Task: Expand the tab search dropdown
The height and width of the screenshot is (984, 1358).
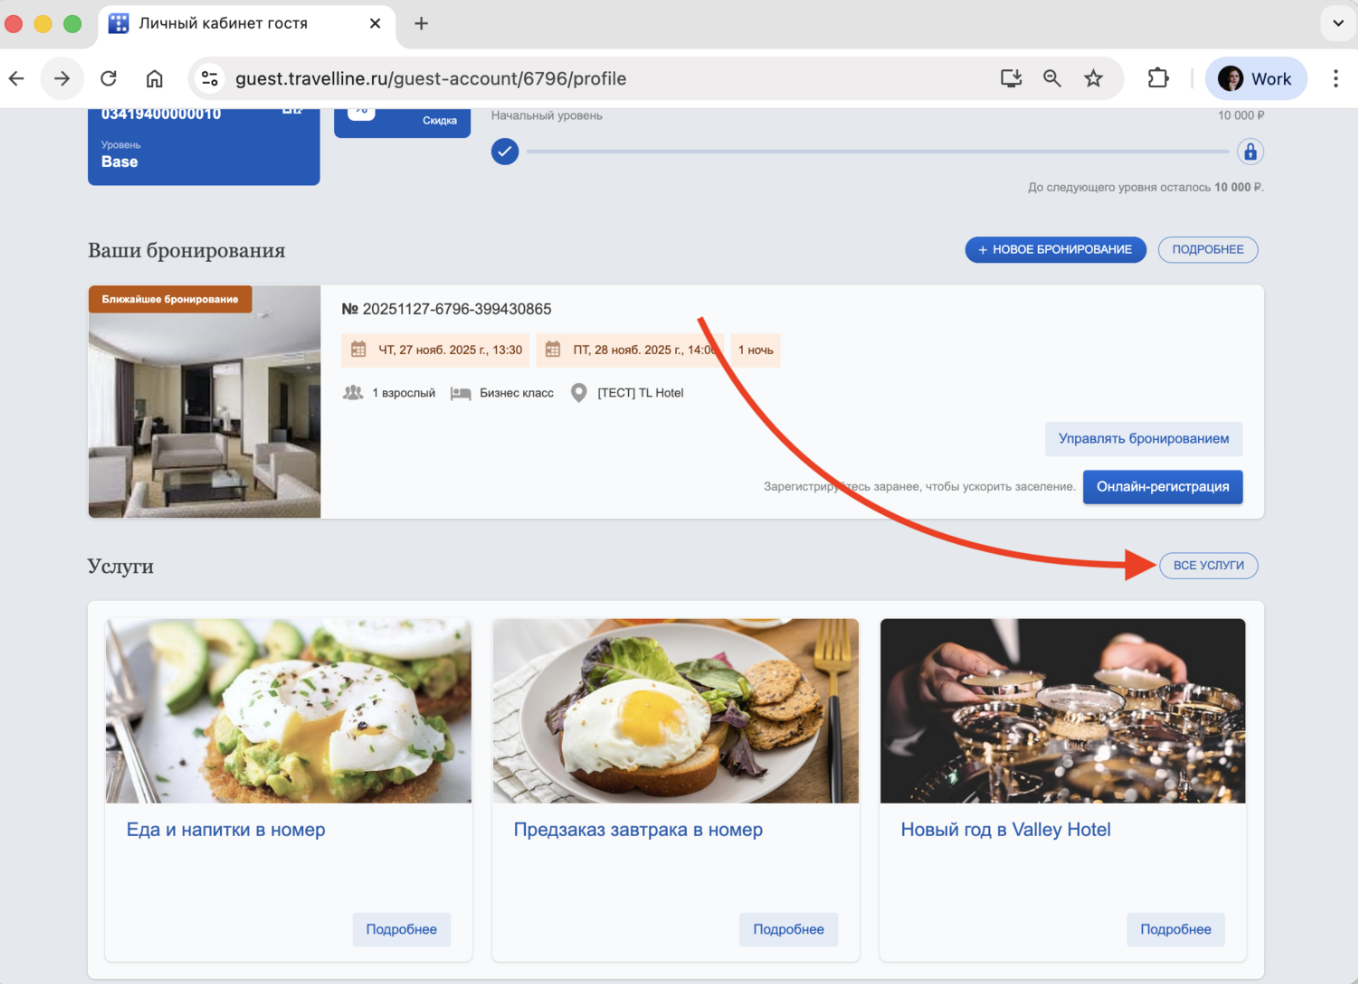Action: point(1338,23)
